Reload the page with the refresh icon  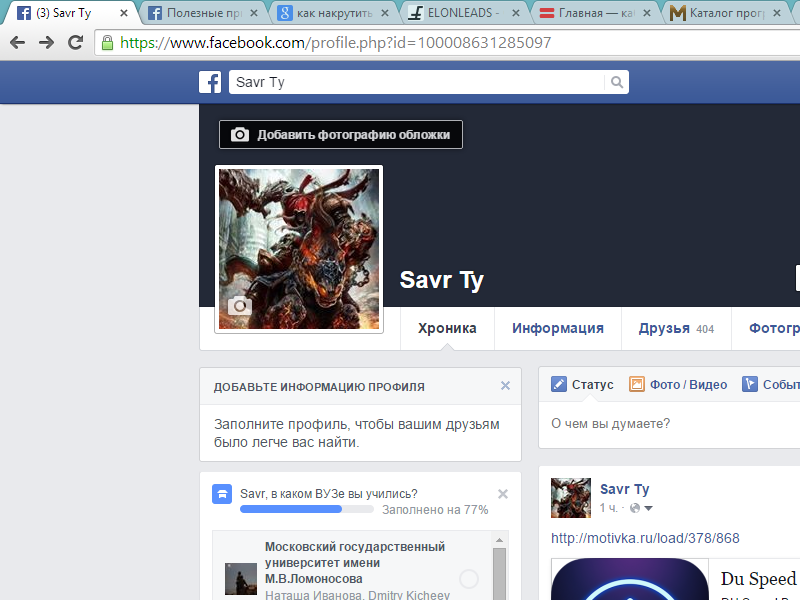pyautogui.click(x=76, y=42)
